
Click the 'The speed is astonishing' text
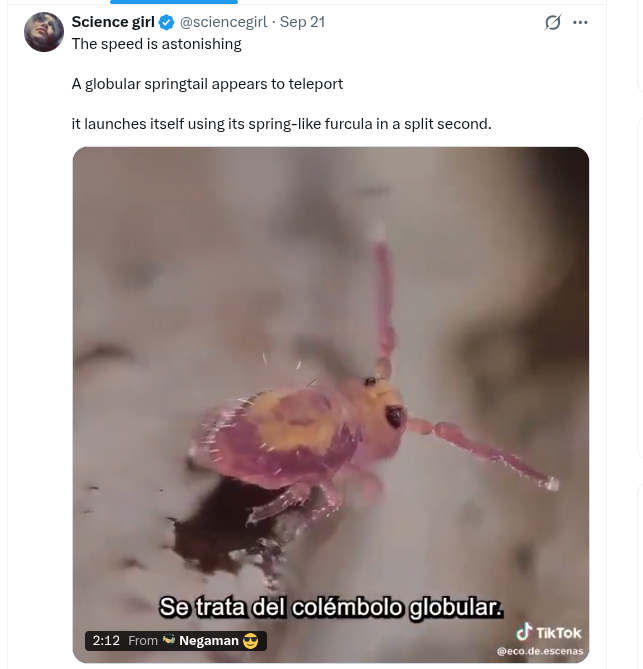156,44
